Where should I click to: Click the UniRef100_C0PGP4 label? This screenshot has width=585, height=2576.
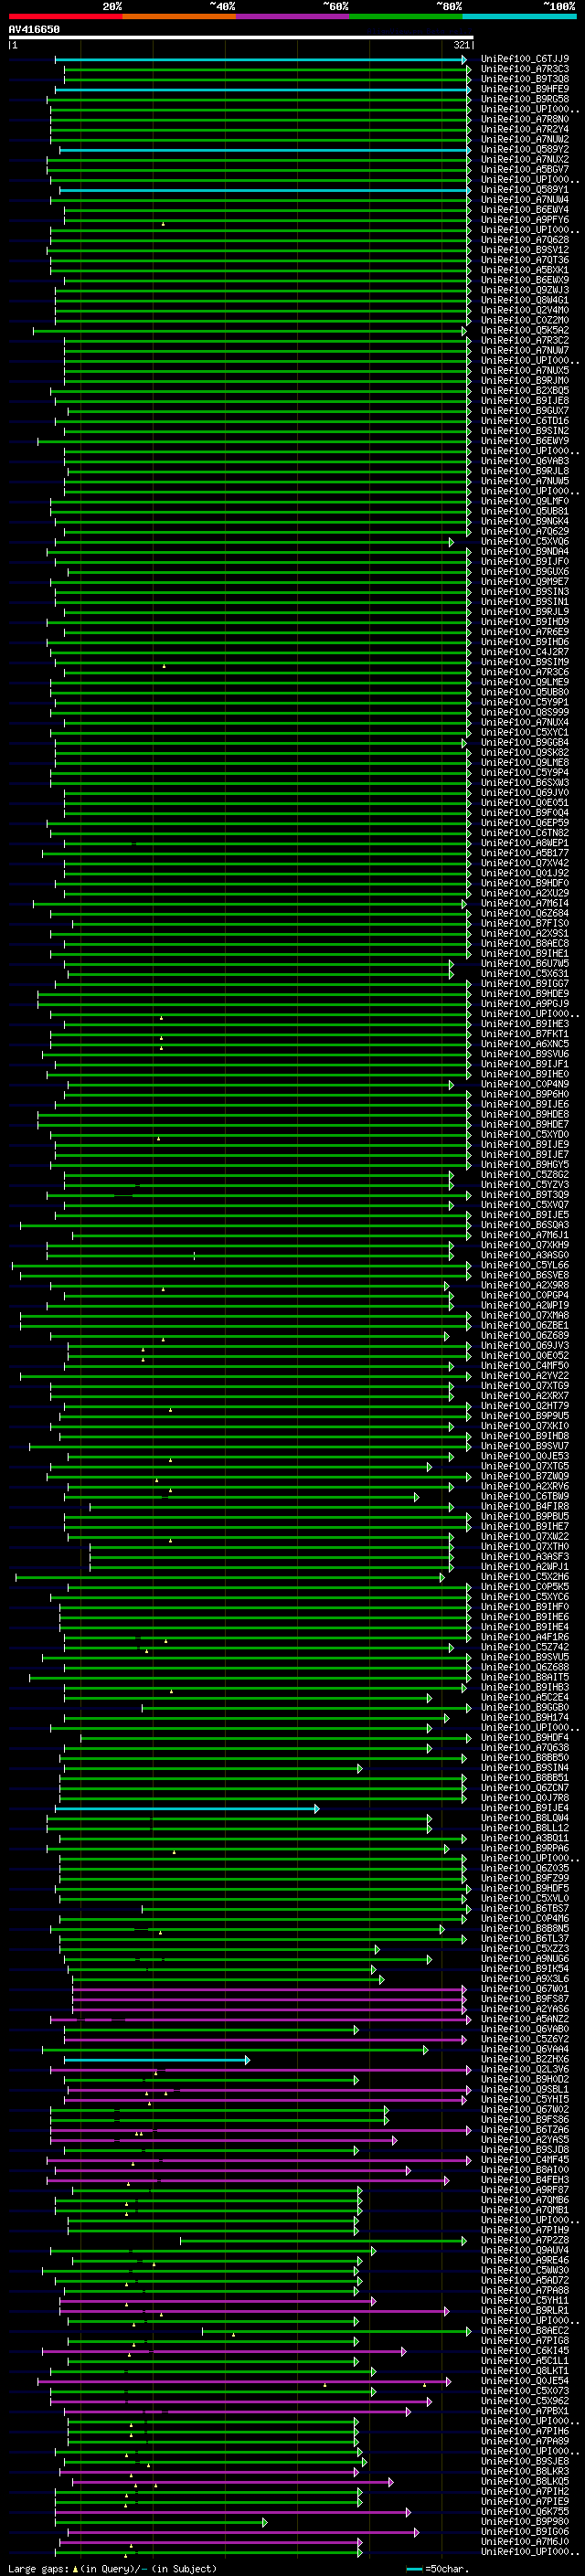pos(525,1296)
